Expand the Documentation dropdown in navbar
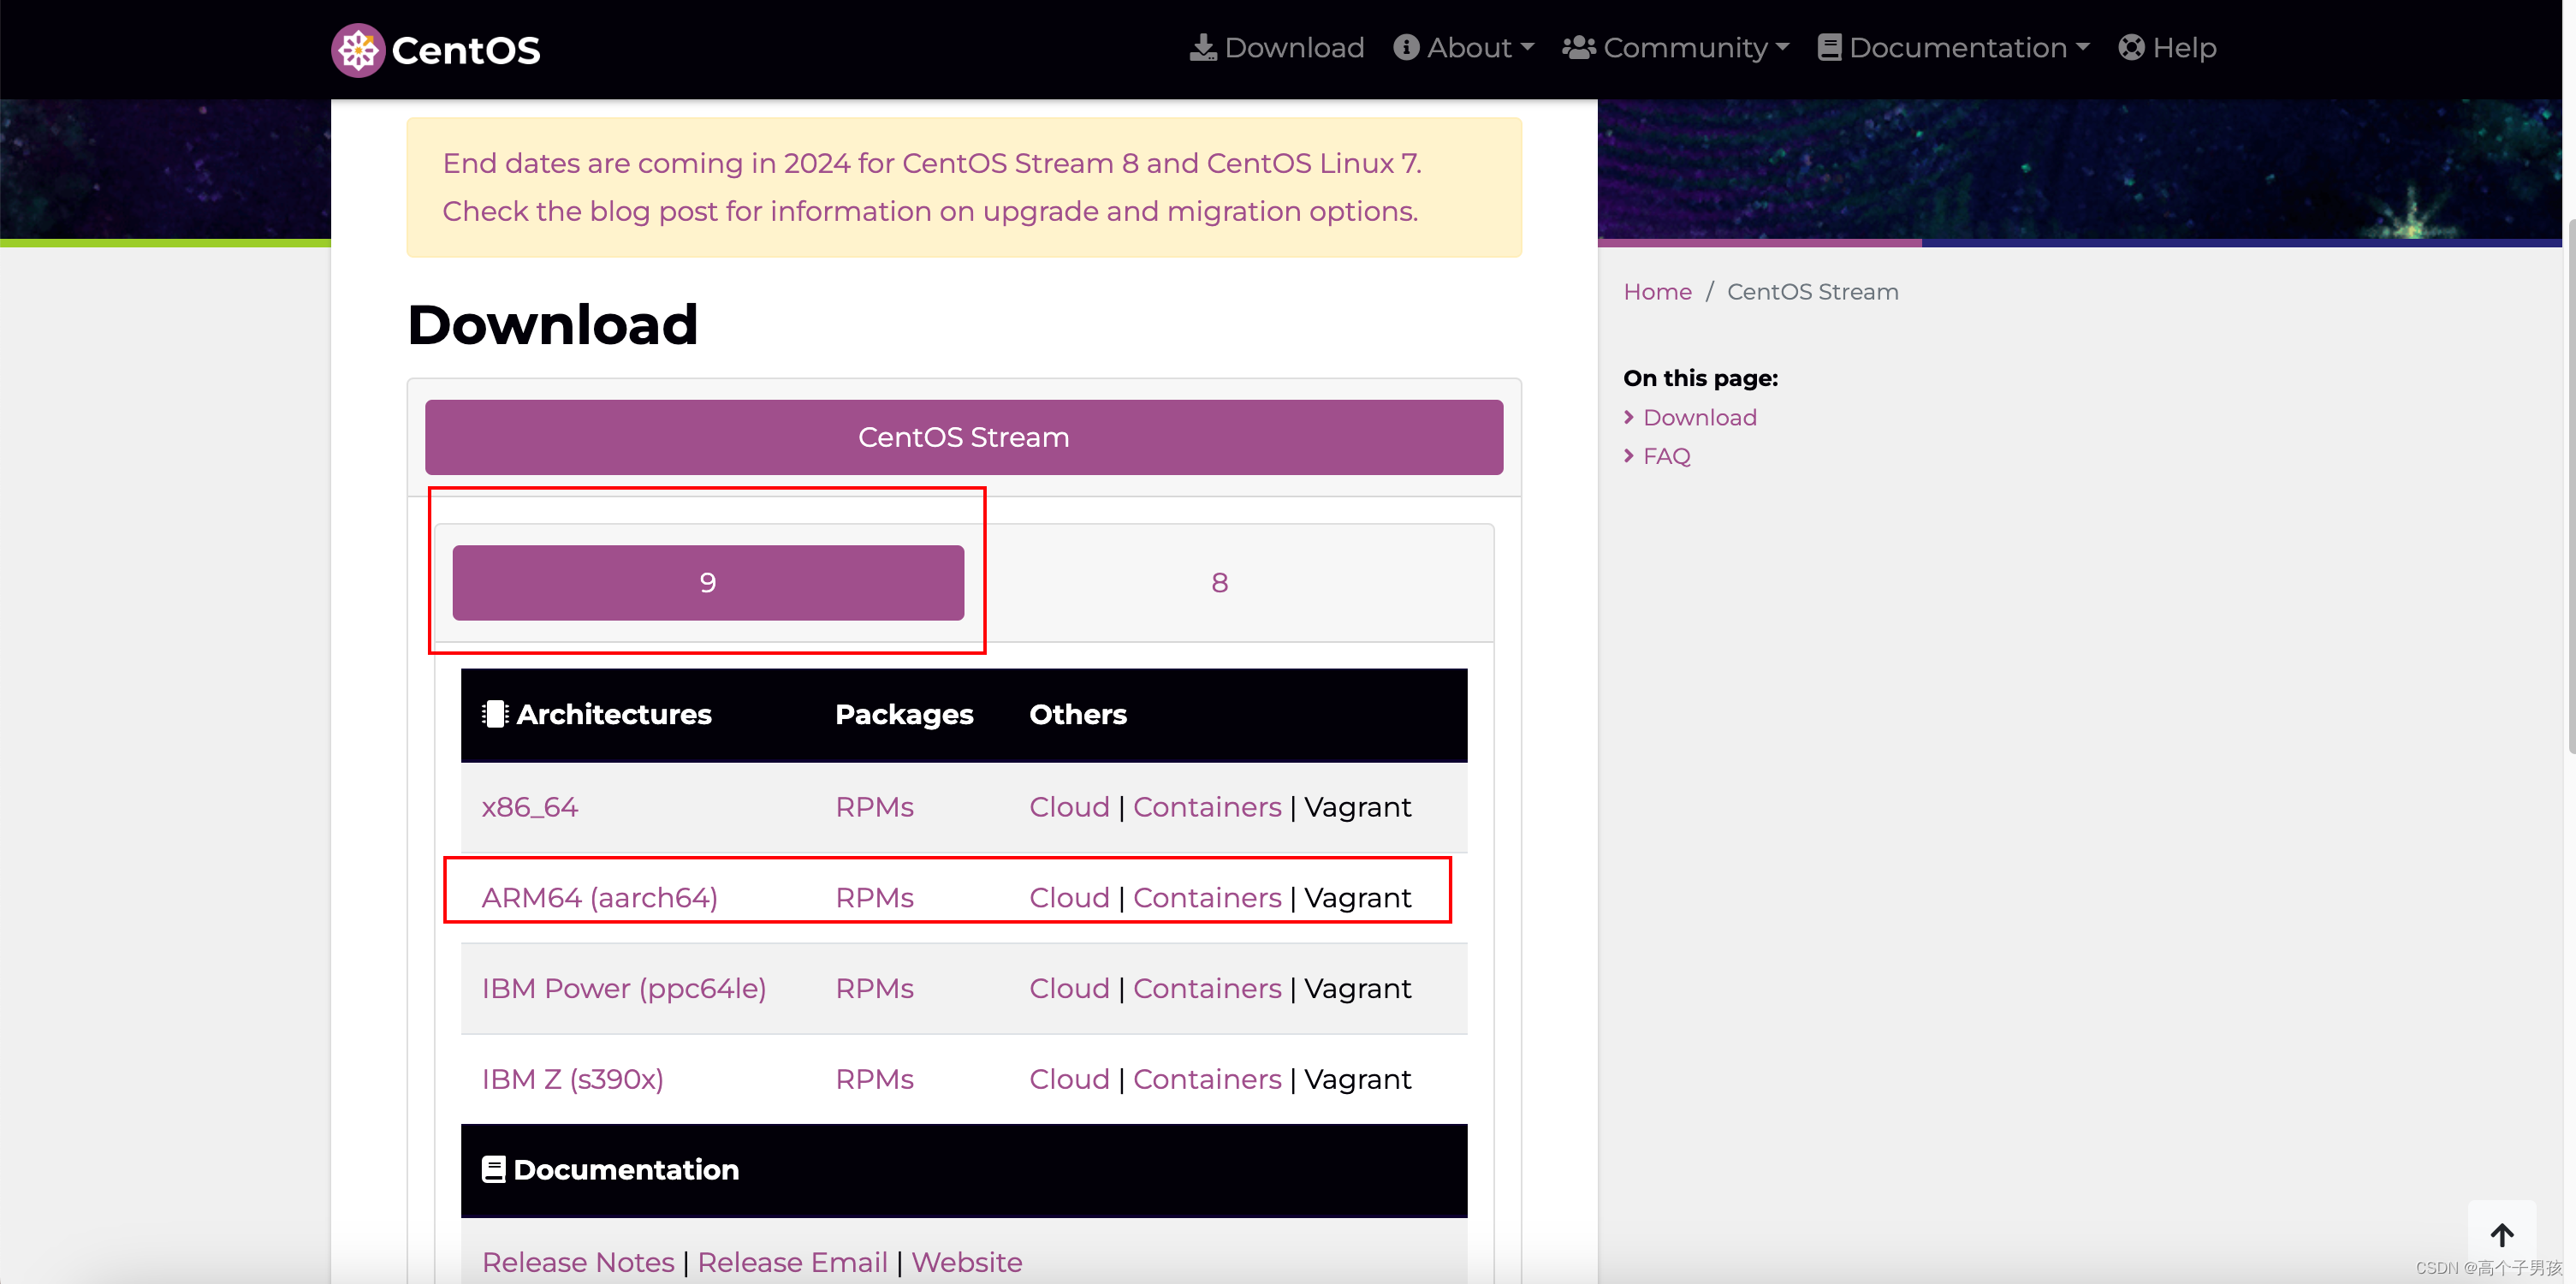The width and height of the screenshot is (2576, 1284). tap(1968, 48)
